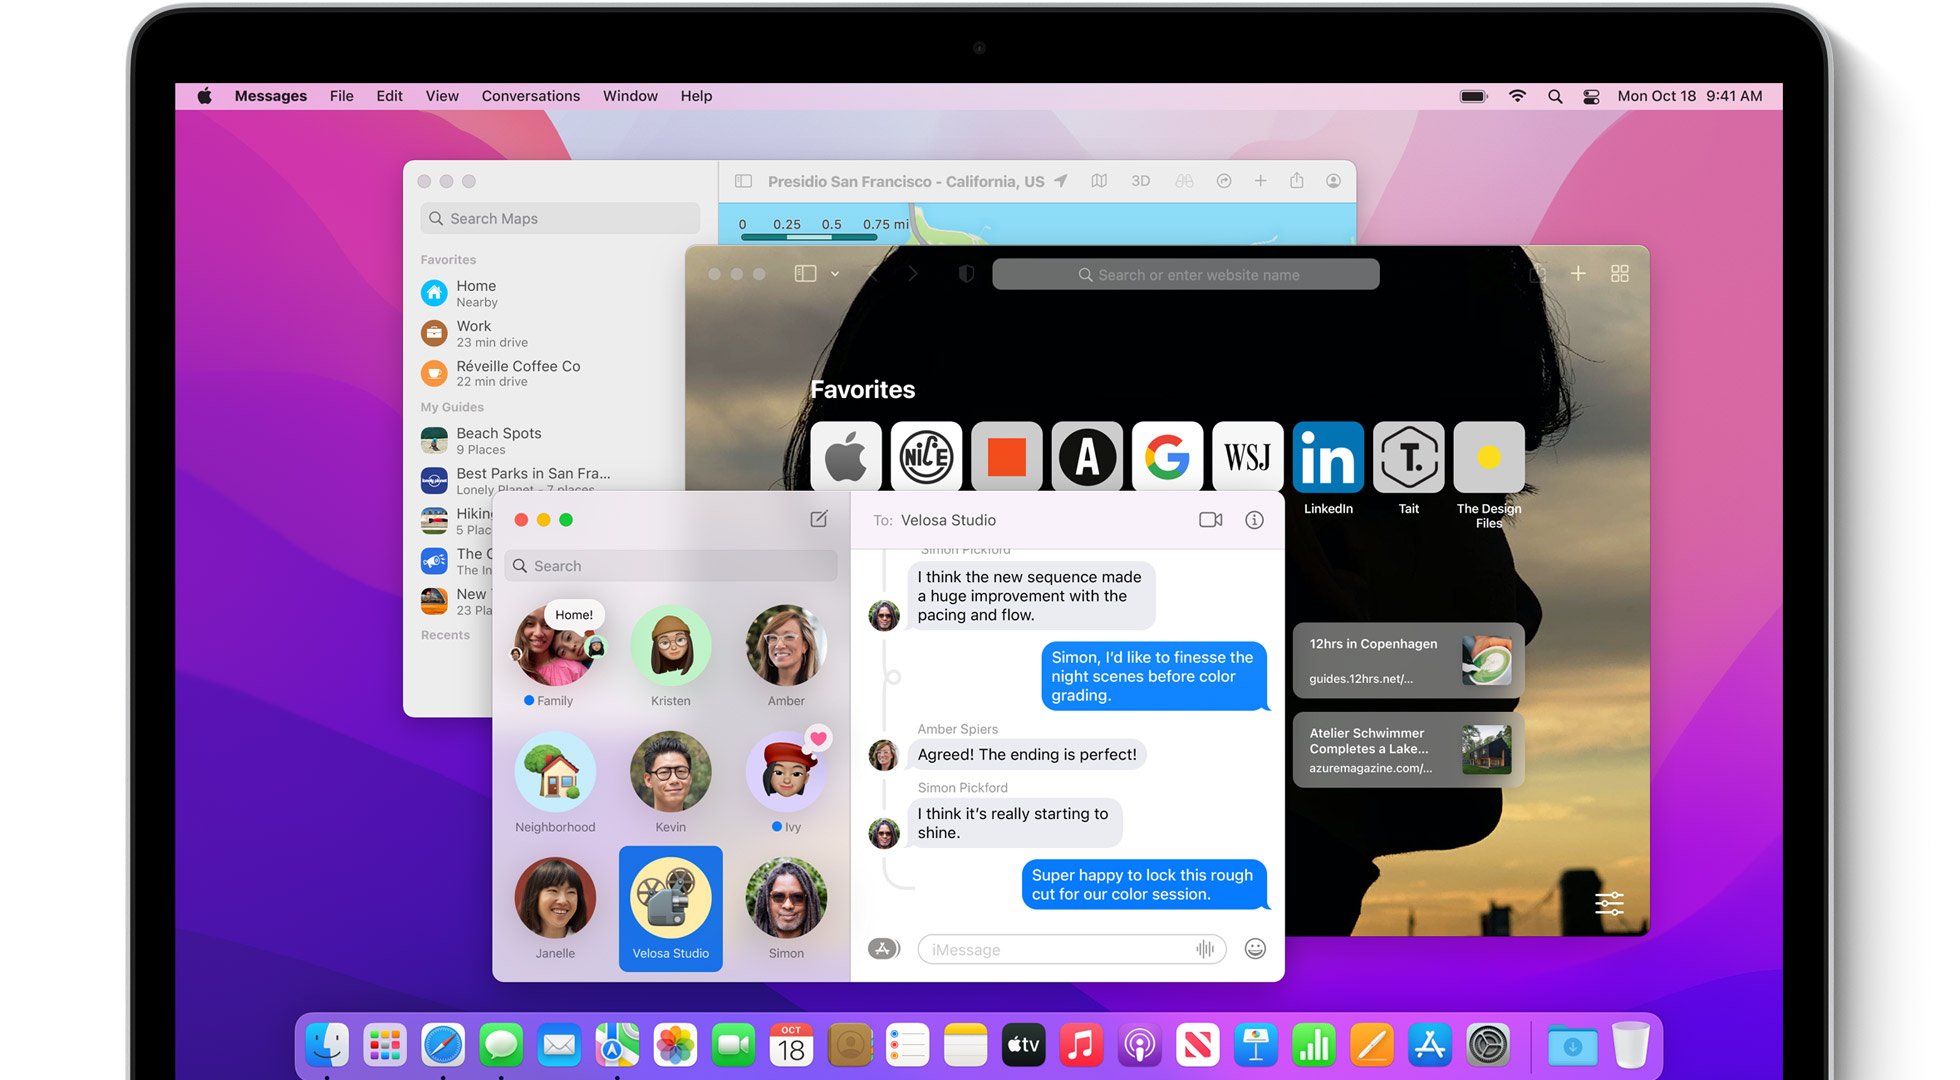Click the compose new message icon
The width and height of the screenshot is (1960, 1080).
(818, 519)
